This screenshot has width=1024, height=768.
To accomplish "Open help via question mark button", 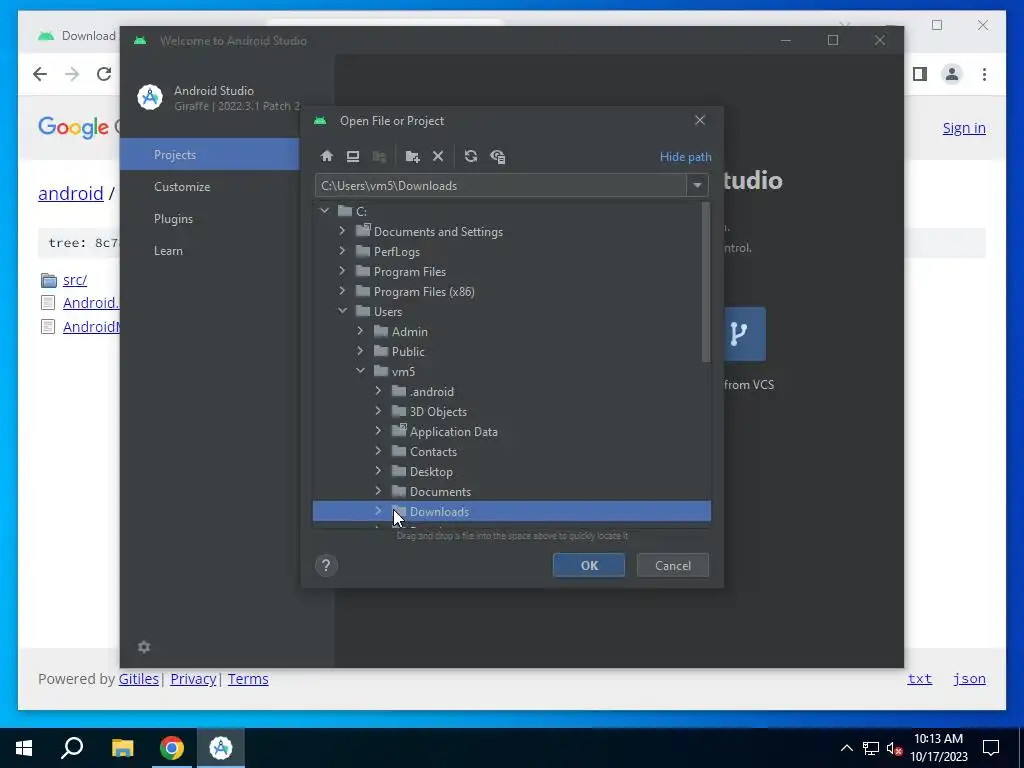I will pos(326,565).
